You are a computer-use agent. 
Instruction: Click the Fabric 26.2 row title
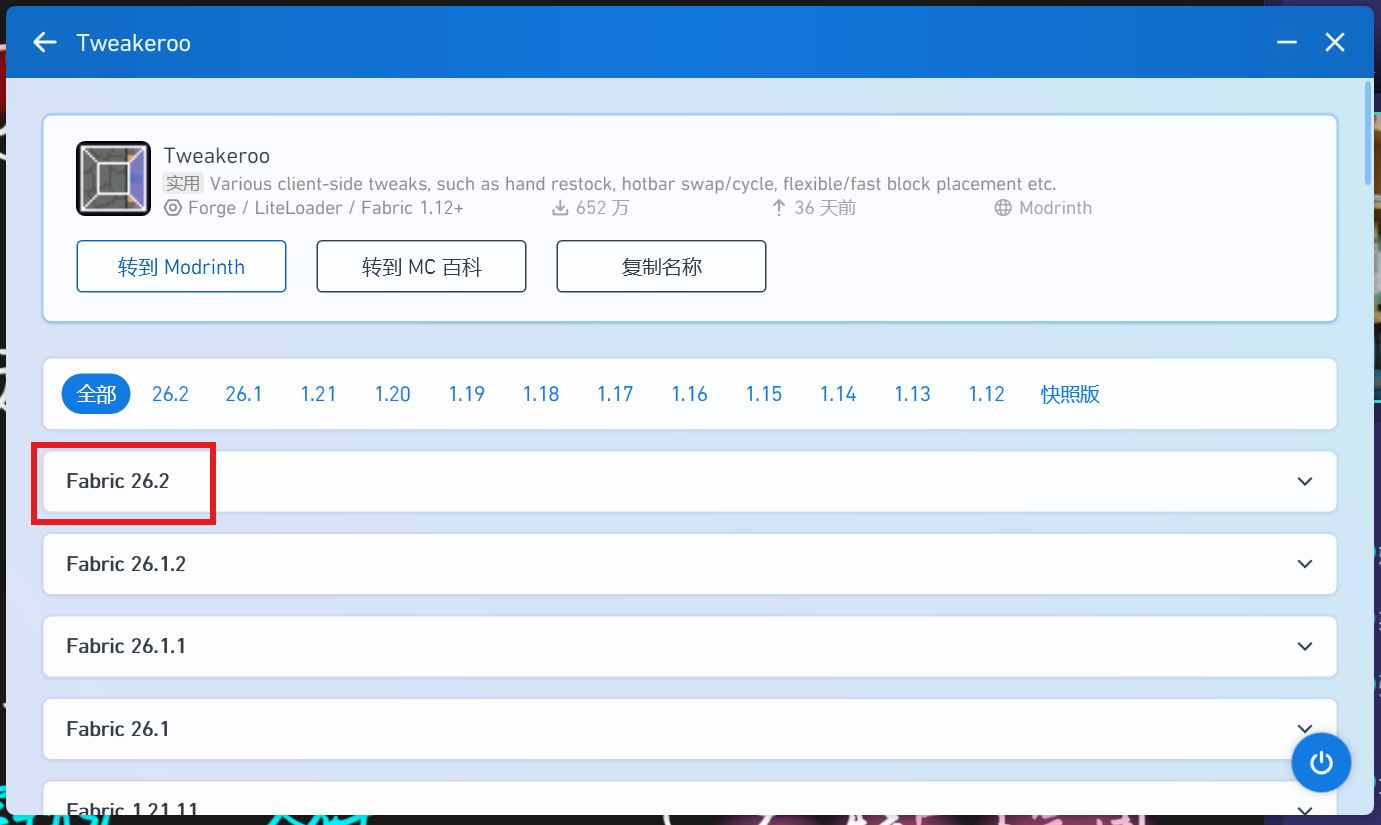(118, 481)
